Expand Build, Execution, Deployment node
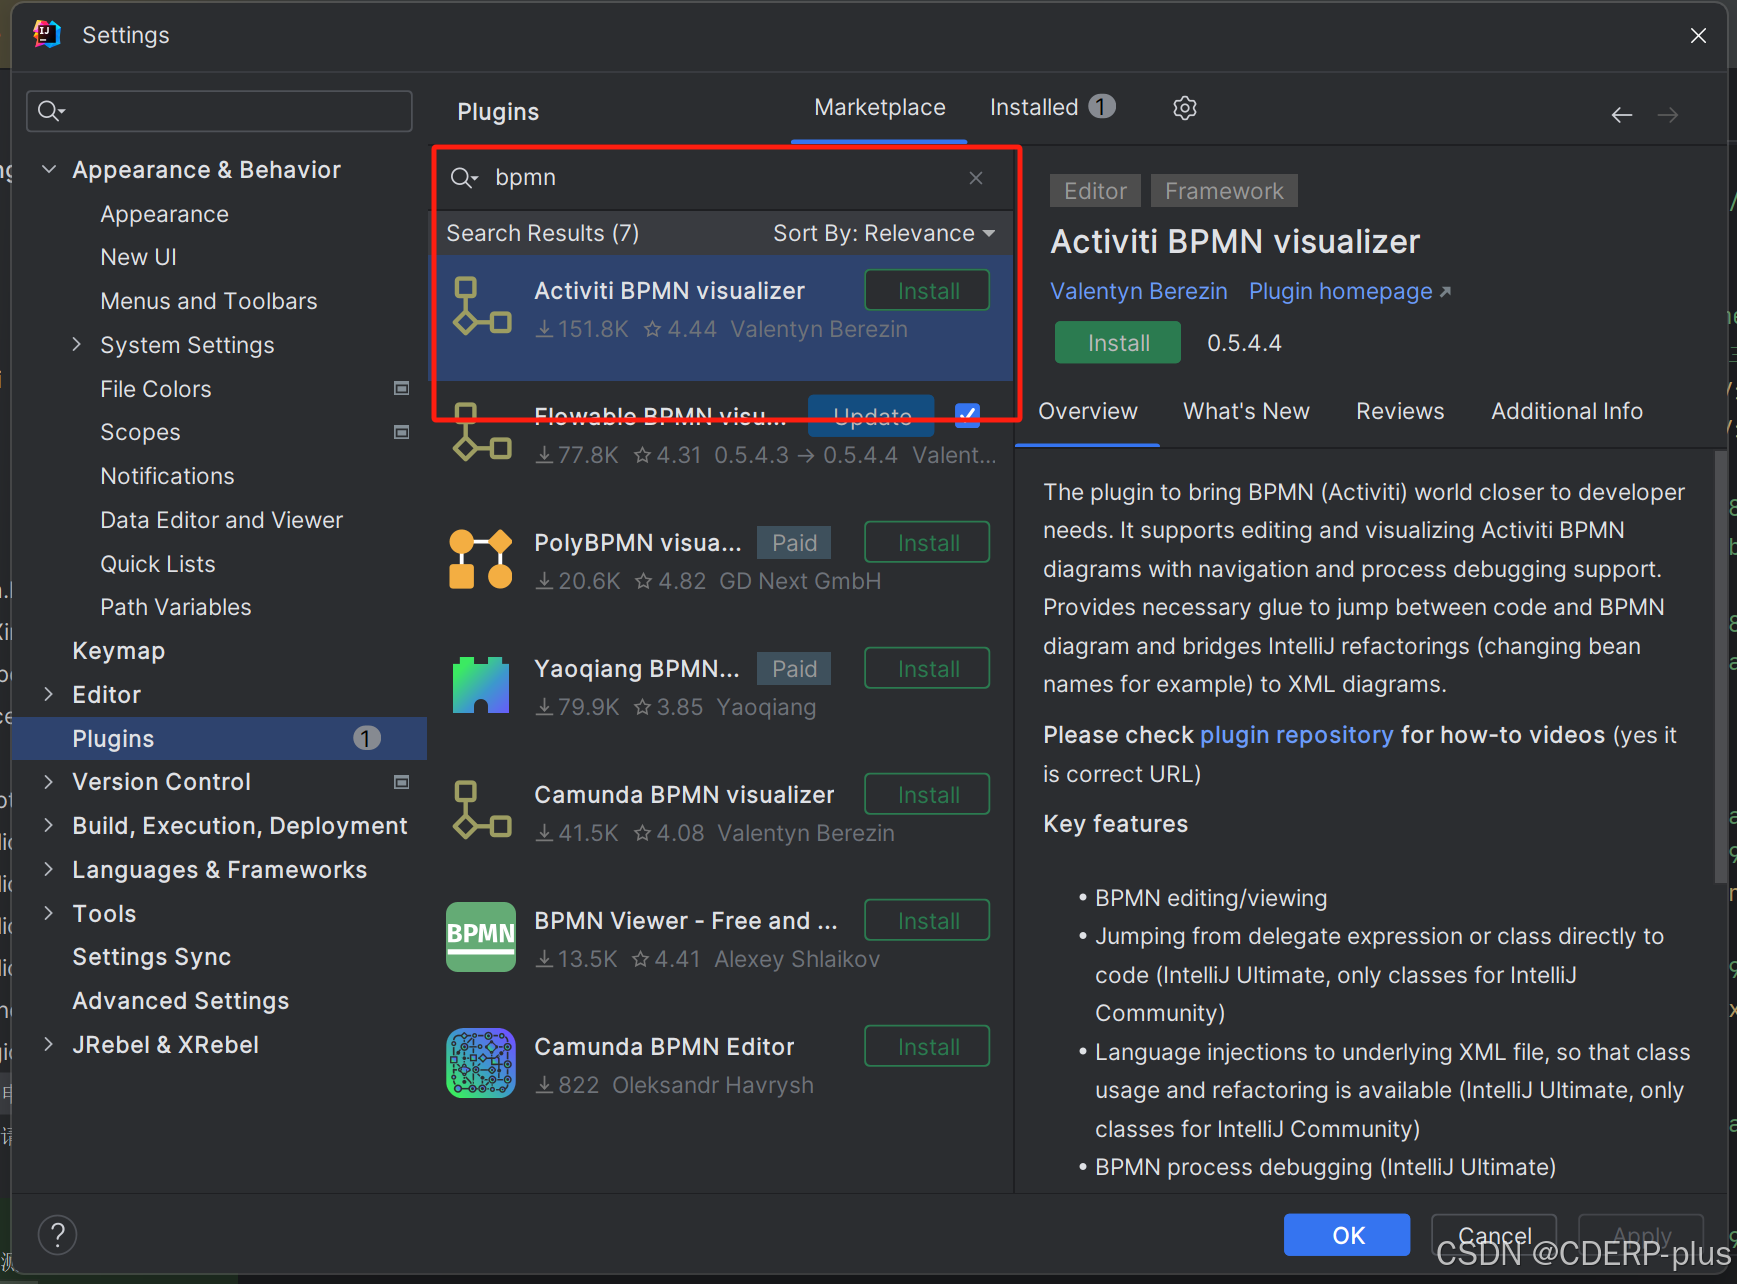The width and height of the screenshot is (1737, 1284). pos(48,825)
